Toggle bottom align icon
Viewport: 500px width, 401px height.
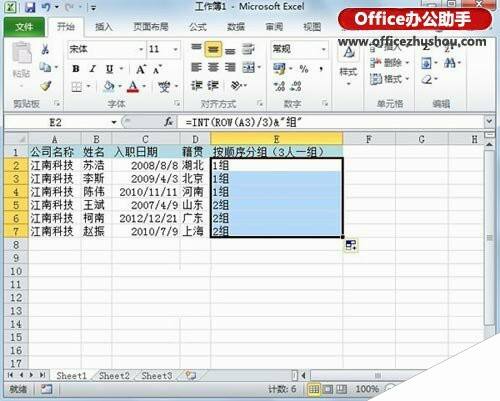click(x=230, y=50)
